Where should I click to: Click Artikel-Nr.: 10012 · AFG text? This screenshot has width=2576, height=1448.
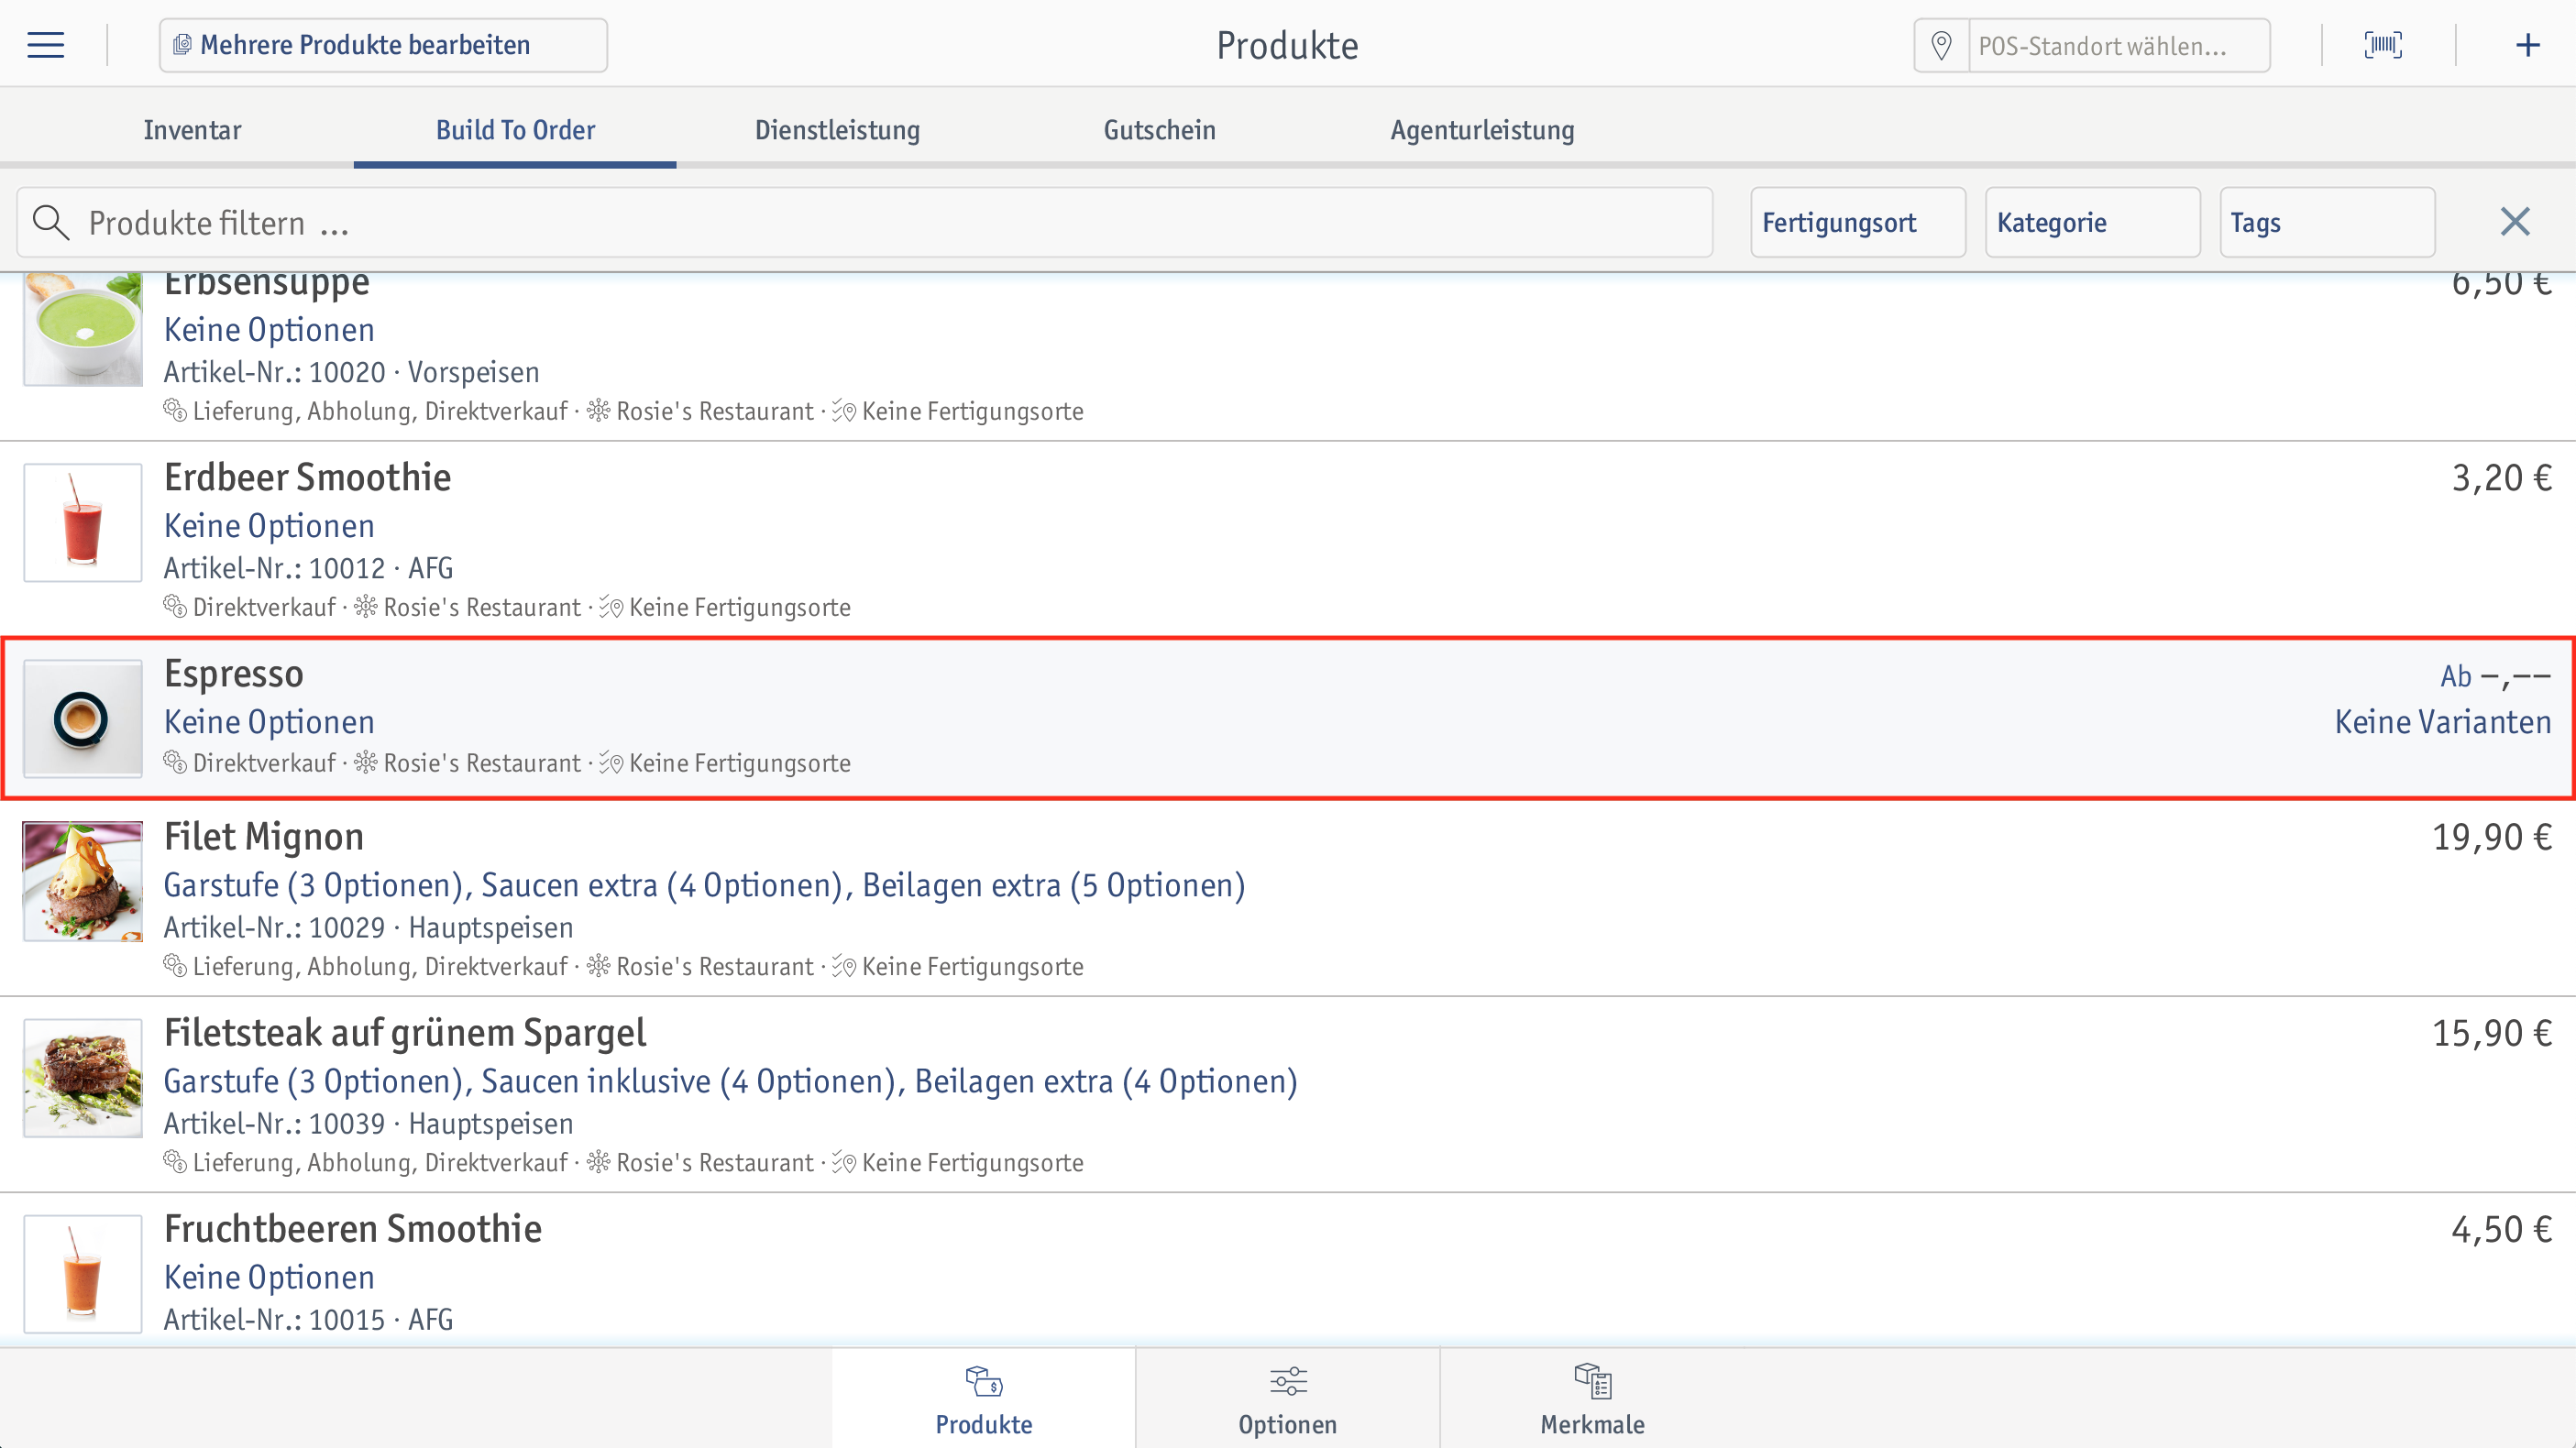[308, 568]
